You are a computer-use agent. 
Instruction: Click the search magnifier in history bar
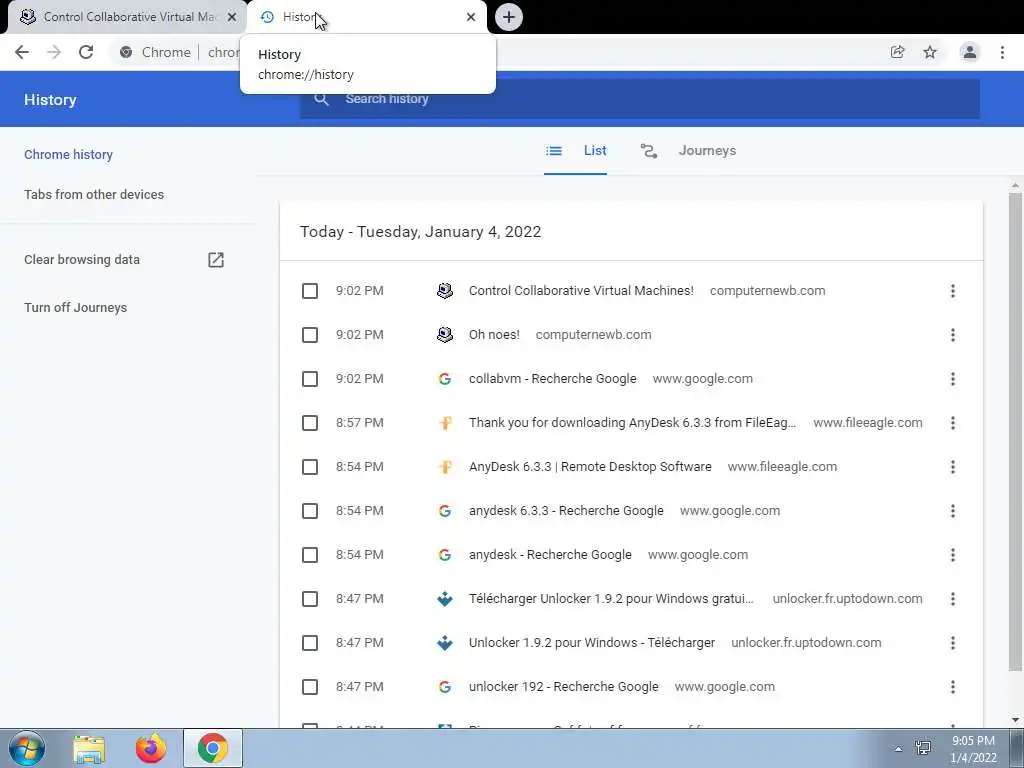point(321,99)
